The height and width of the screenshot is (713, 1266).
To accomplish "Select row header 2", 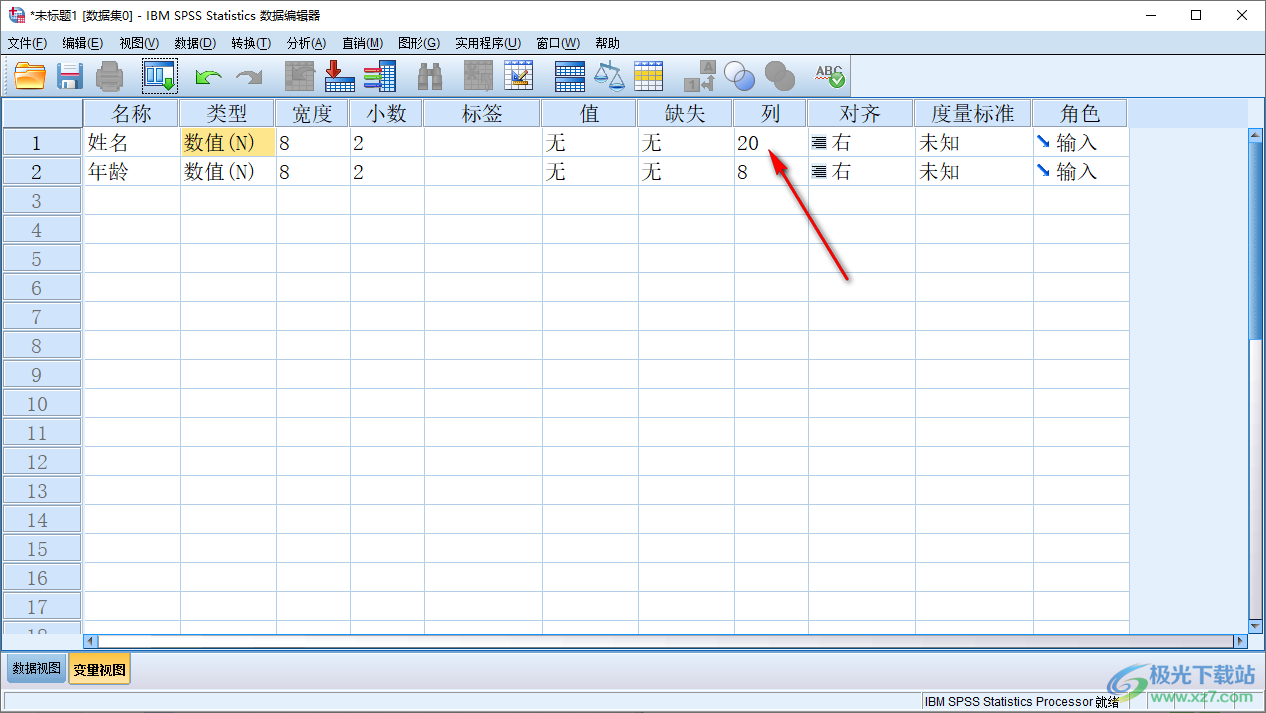I will point(42,171).
